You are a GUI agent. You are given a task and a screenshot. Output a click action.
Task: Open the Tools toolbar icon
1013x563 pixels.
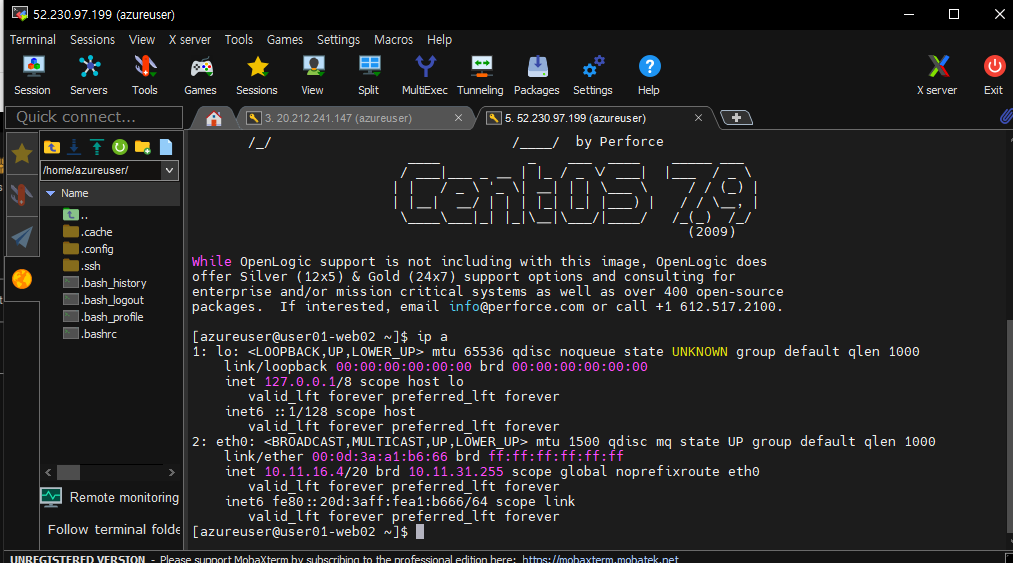[x=145, y=75]
